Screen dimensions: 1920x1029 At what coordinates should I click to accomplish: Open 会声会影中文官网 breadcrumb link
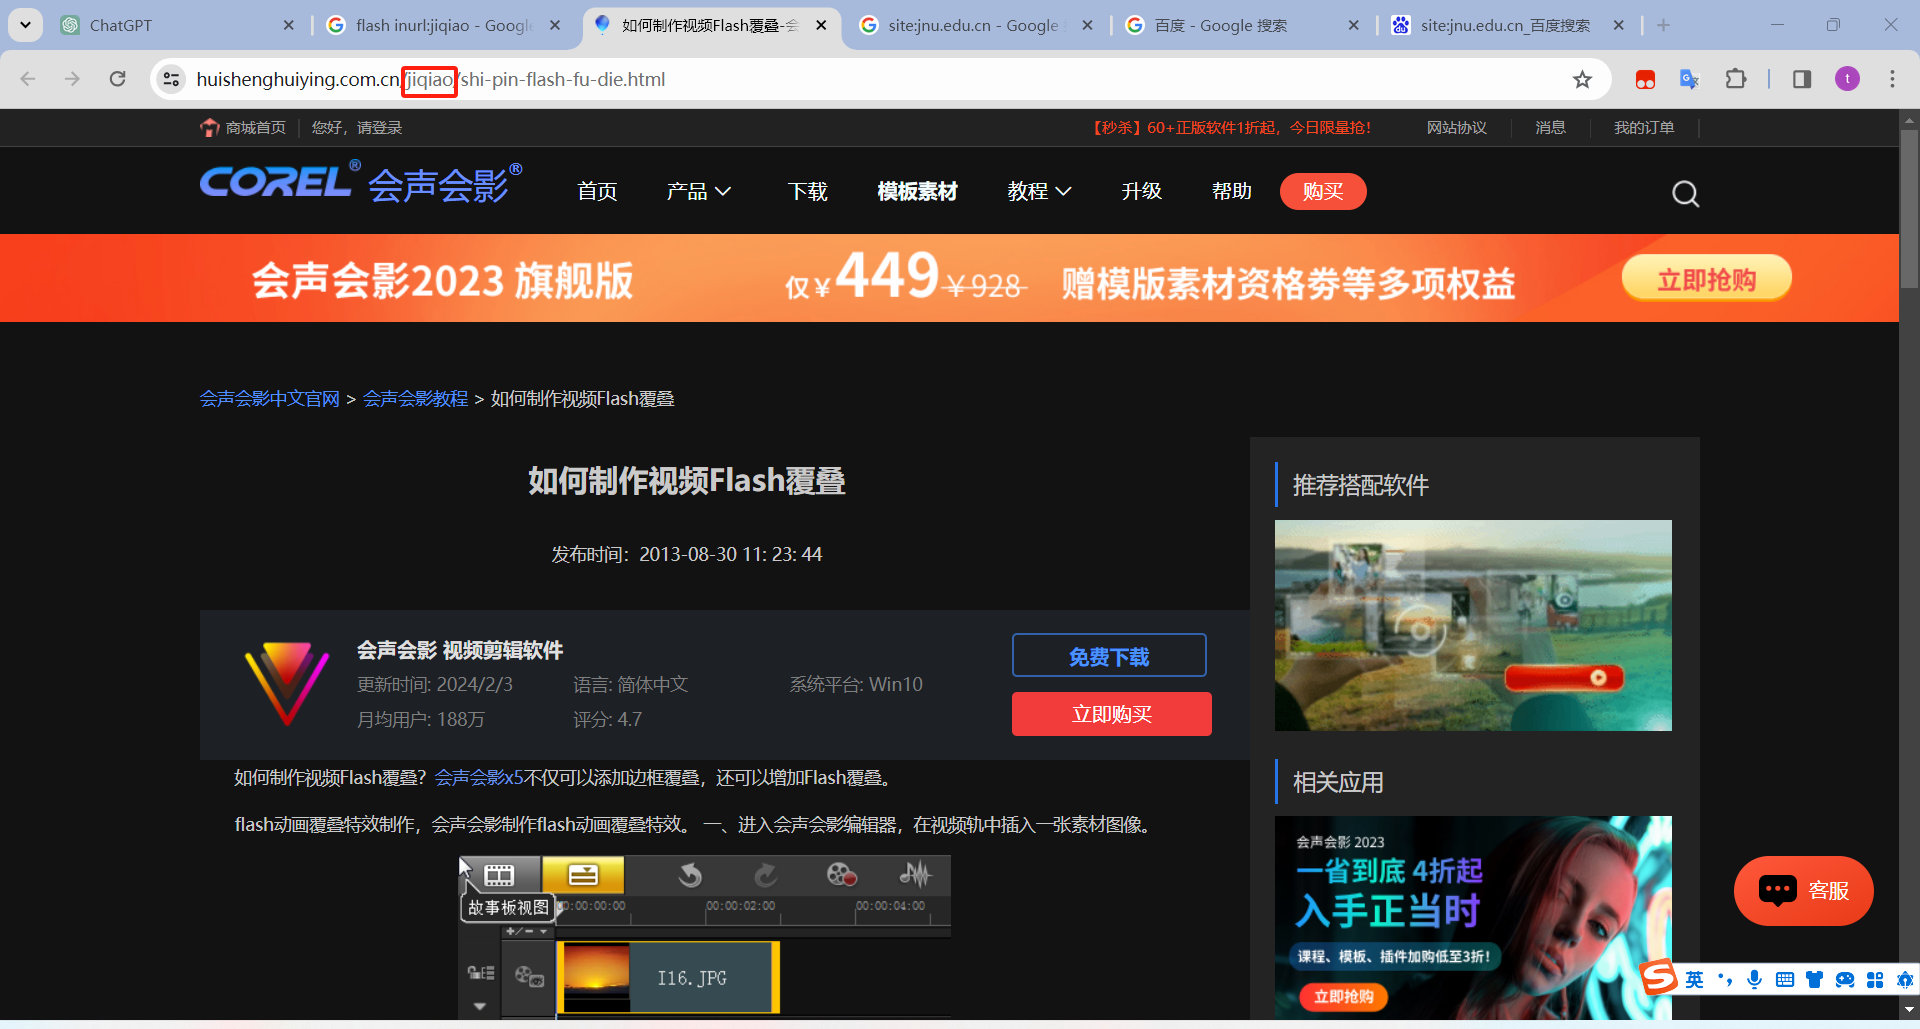(270, 399)
